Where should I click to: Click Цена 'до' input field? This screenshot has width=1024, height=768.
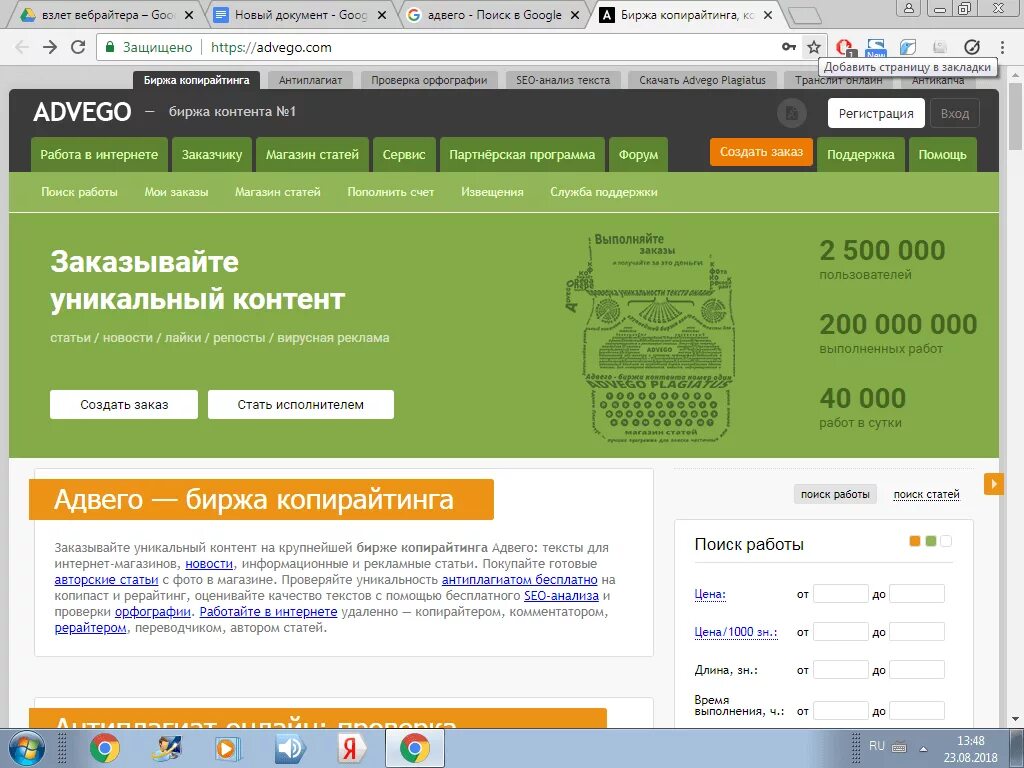click(x=917, y=594)
